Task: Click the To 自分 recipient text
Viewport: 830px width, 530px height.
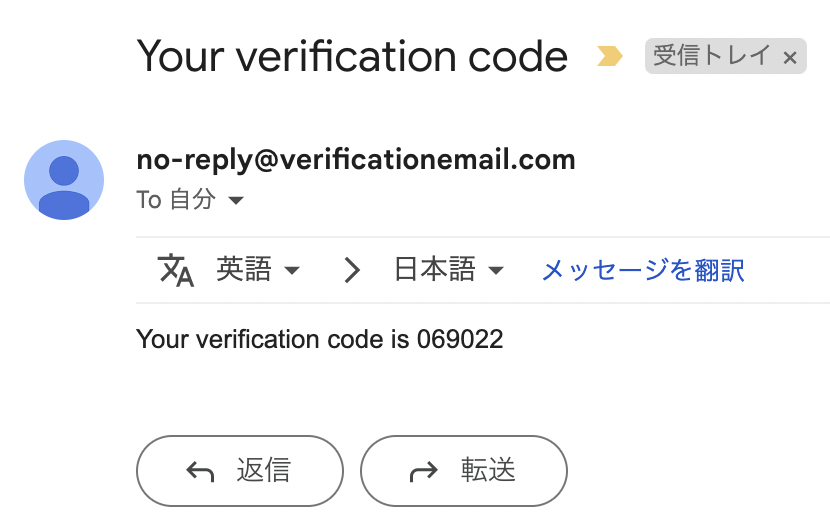Action: [176, 200]
